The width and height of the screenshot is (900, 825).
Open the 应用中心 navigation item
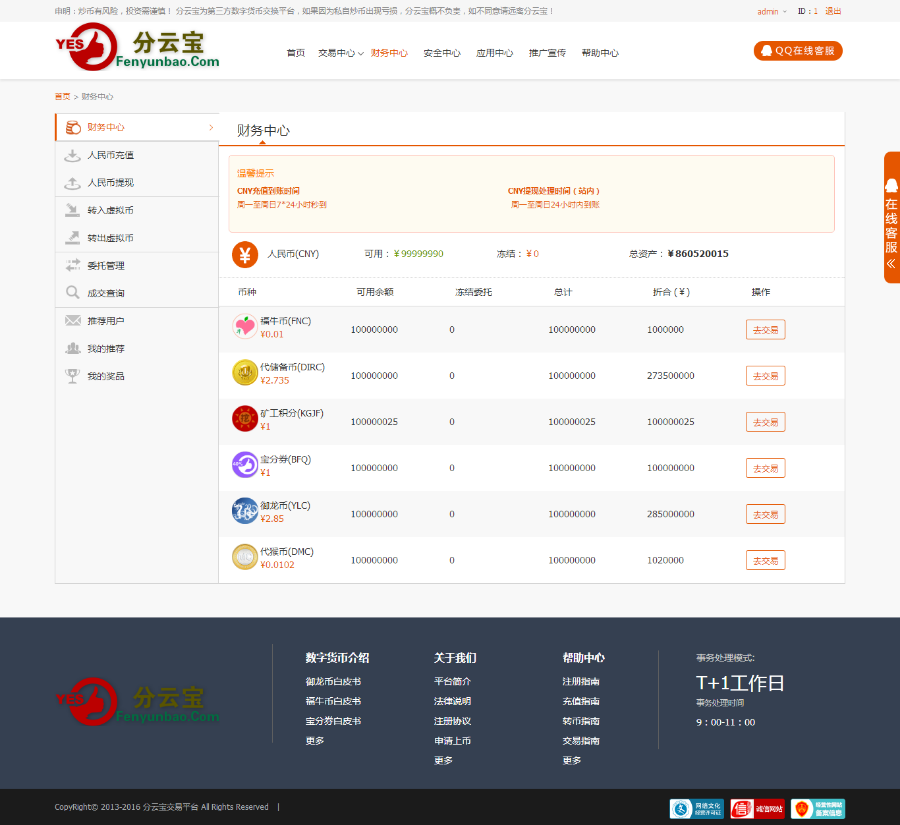pyautogui.click(x=494, y=53)
